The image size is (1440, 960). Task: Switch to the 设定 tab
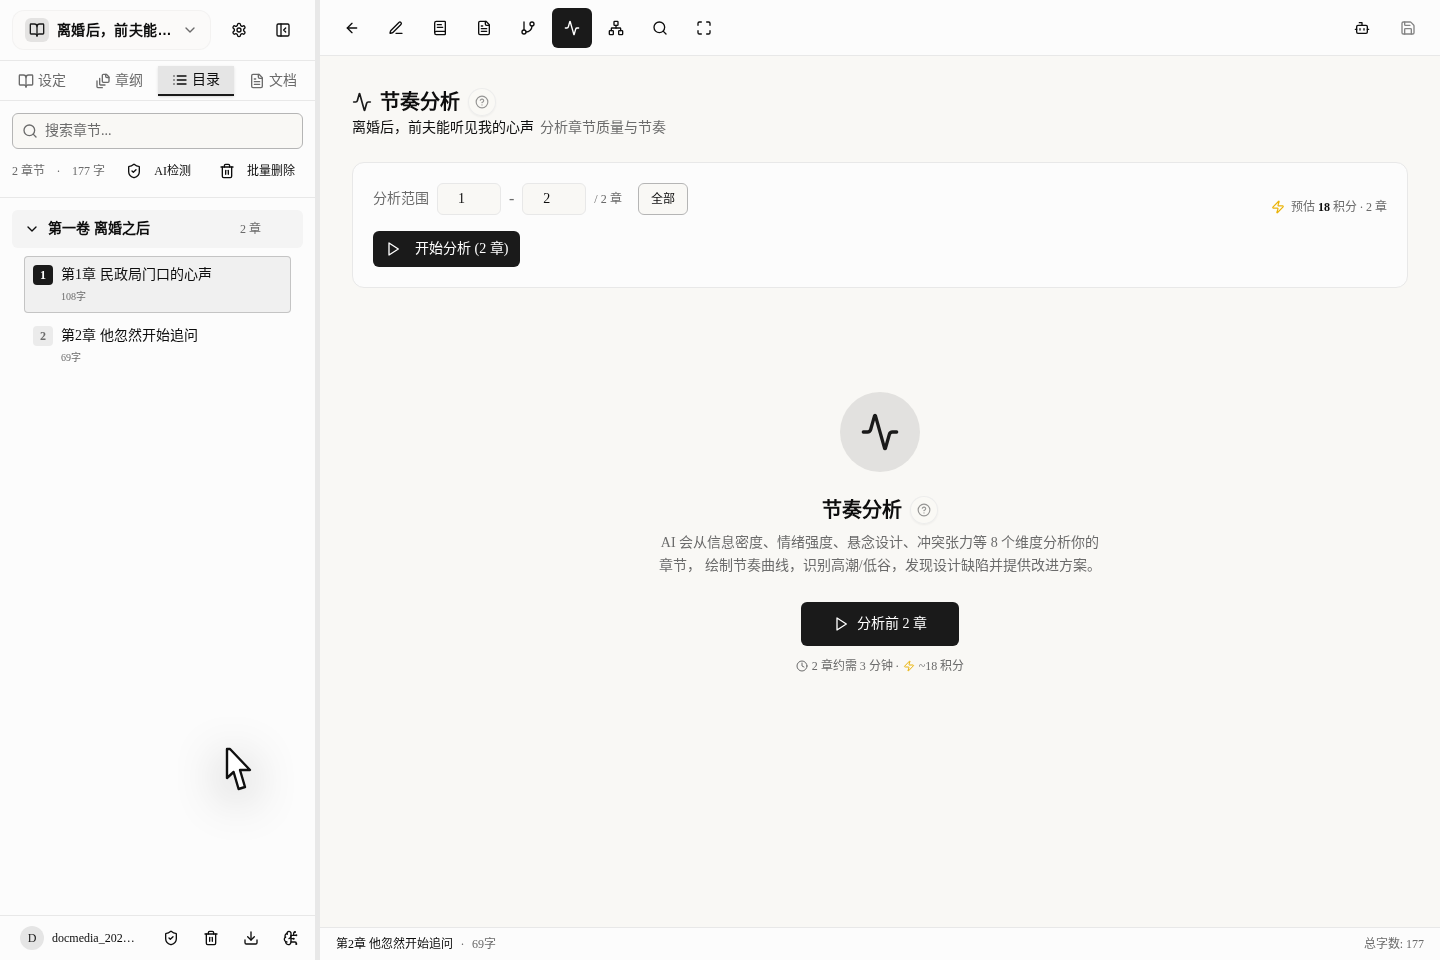[x=43, y=80]
